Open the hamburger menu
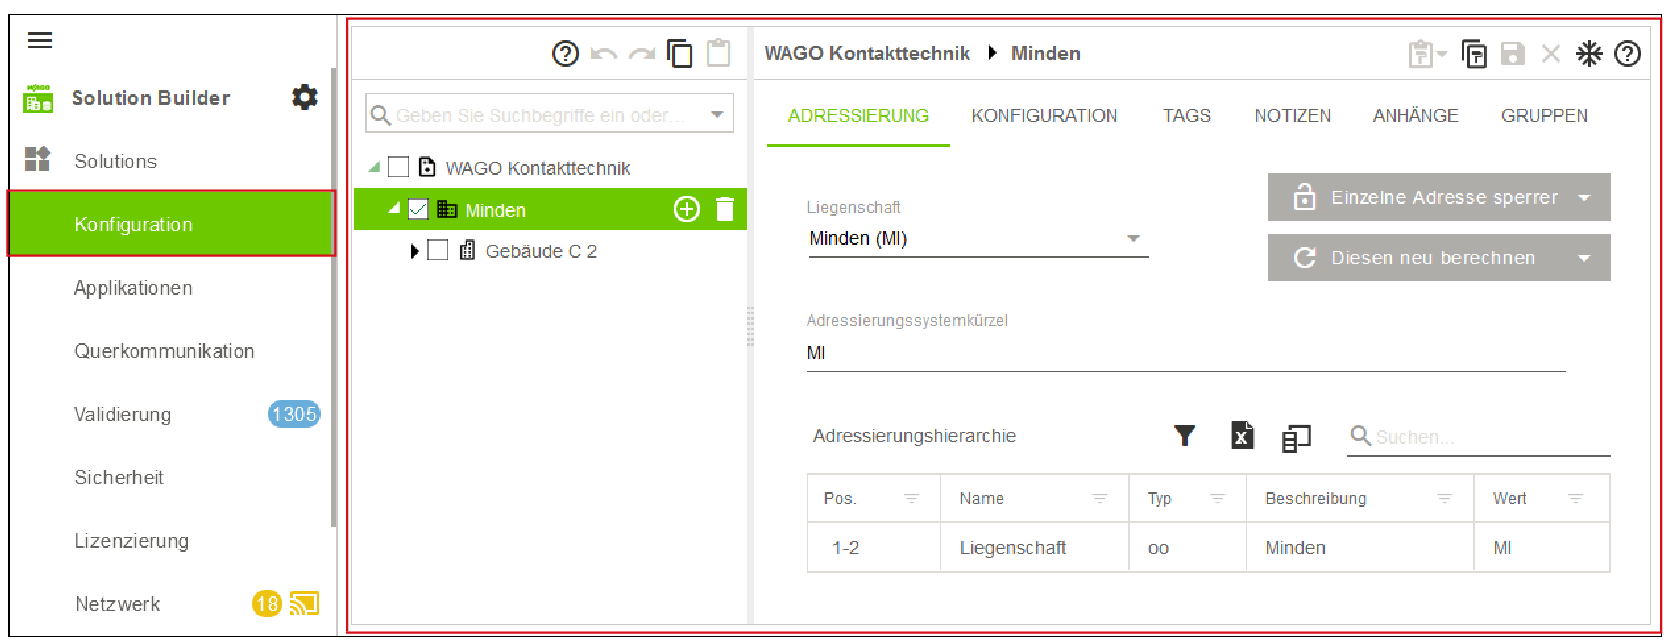Screen dimensions: 1670x644 pos(40,40)
